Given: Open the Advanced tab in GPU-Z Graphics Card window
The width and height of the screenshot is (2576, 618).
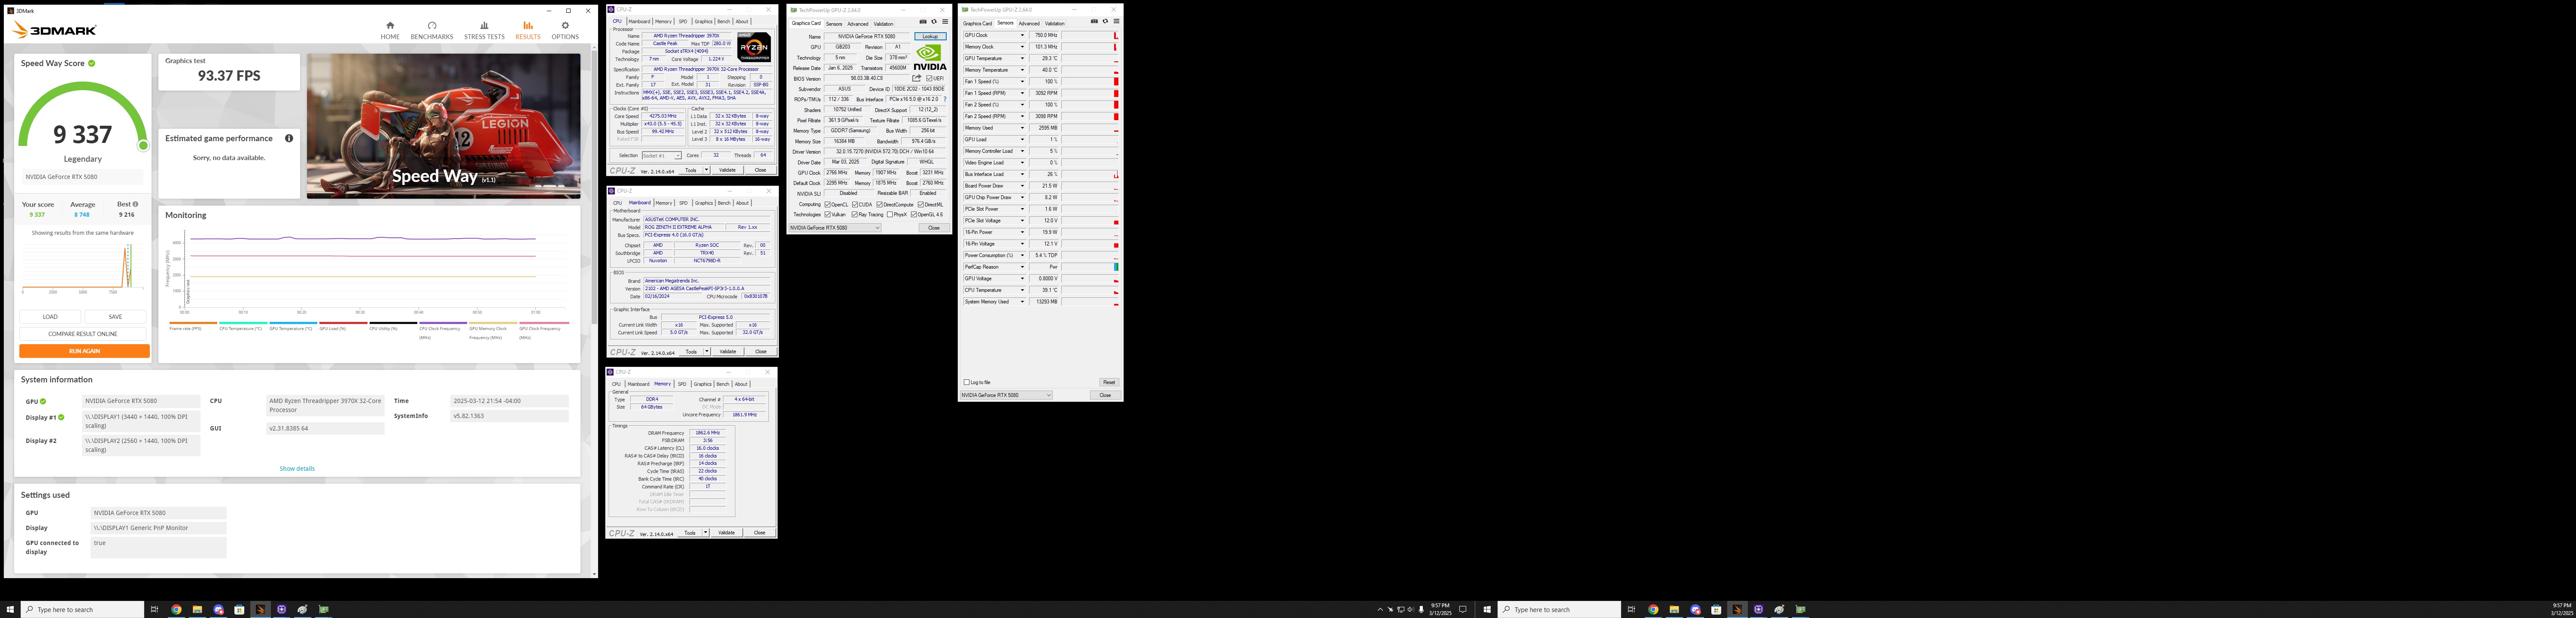Looking at the screenshot, I should (858, 24).
